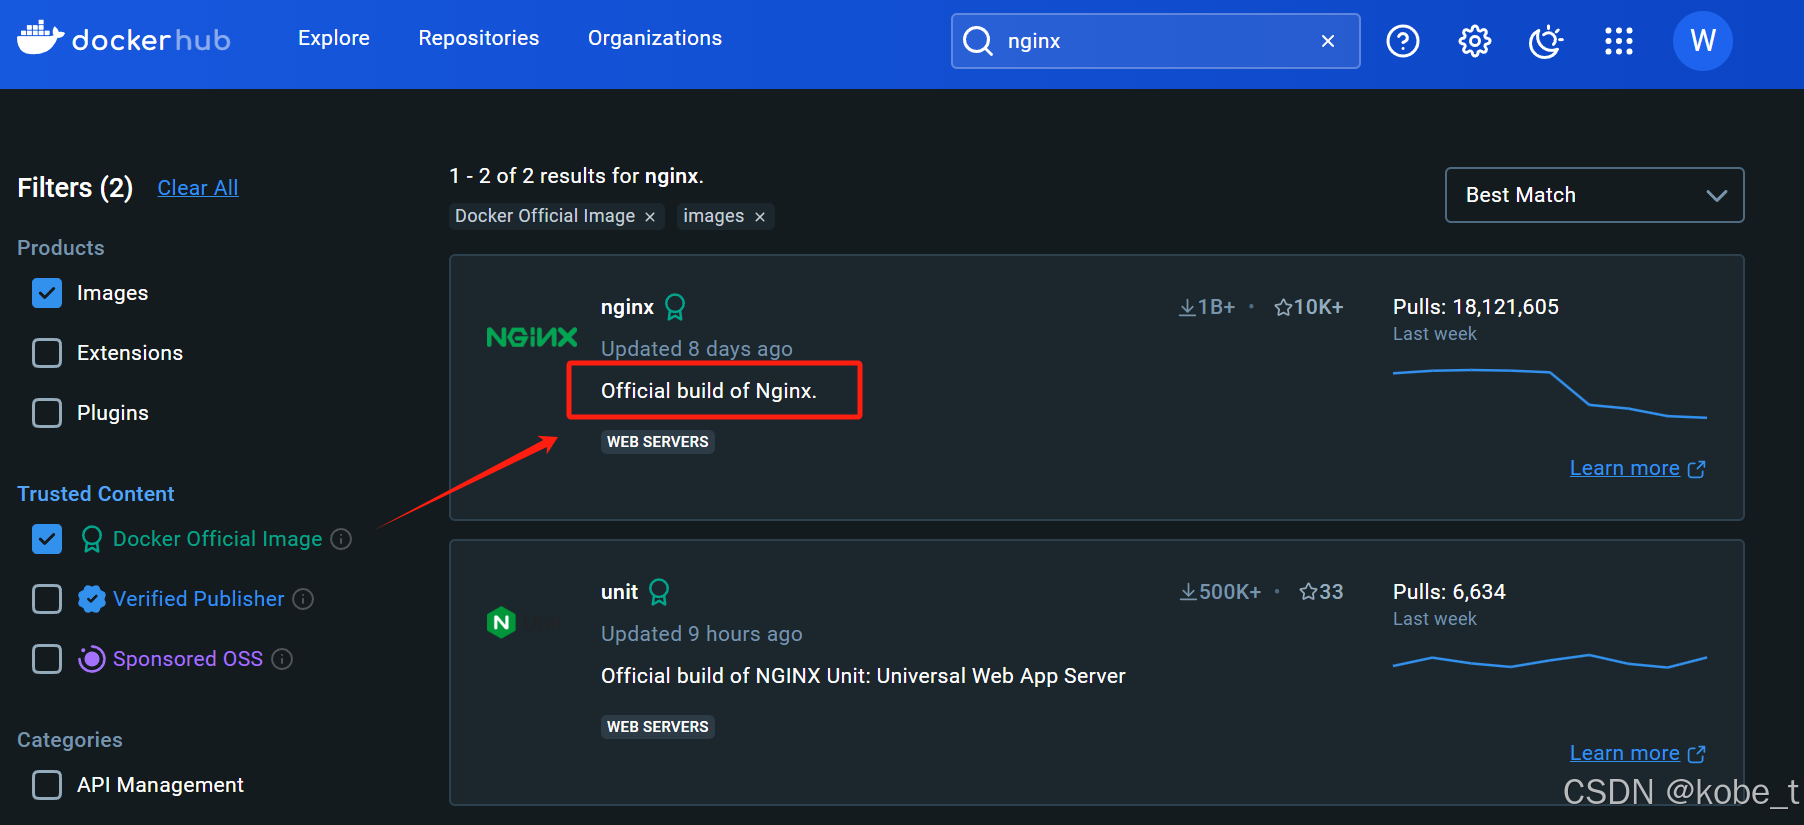Open Learn more on the unit card
Image resolution: width=1804 pixels, height=825 pixels.
[x=1637, y=753]
